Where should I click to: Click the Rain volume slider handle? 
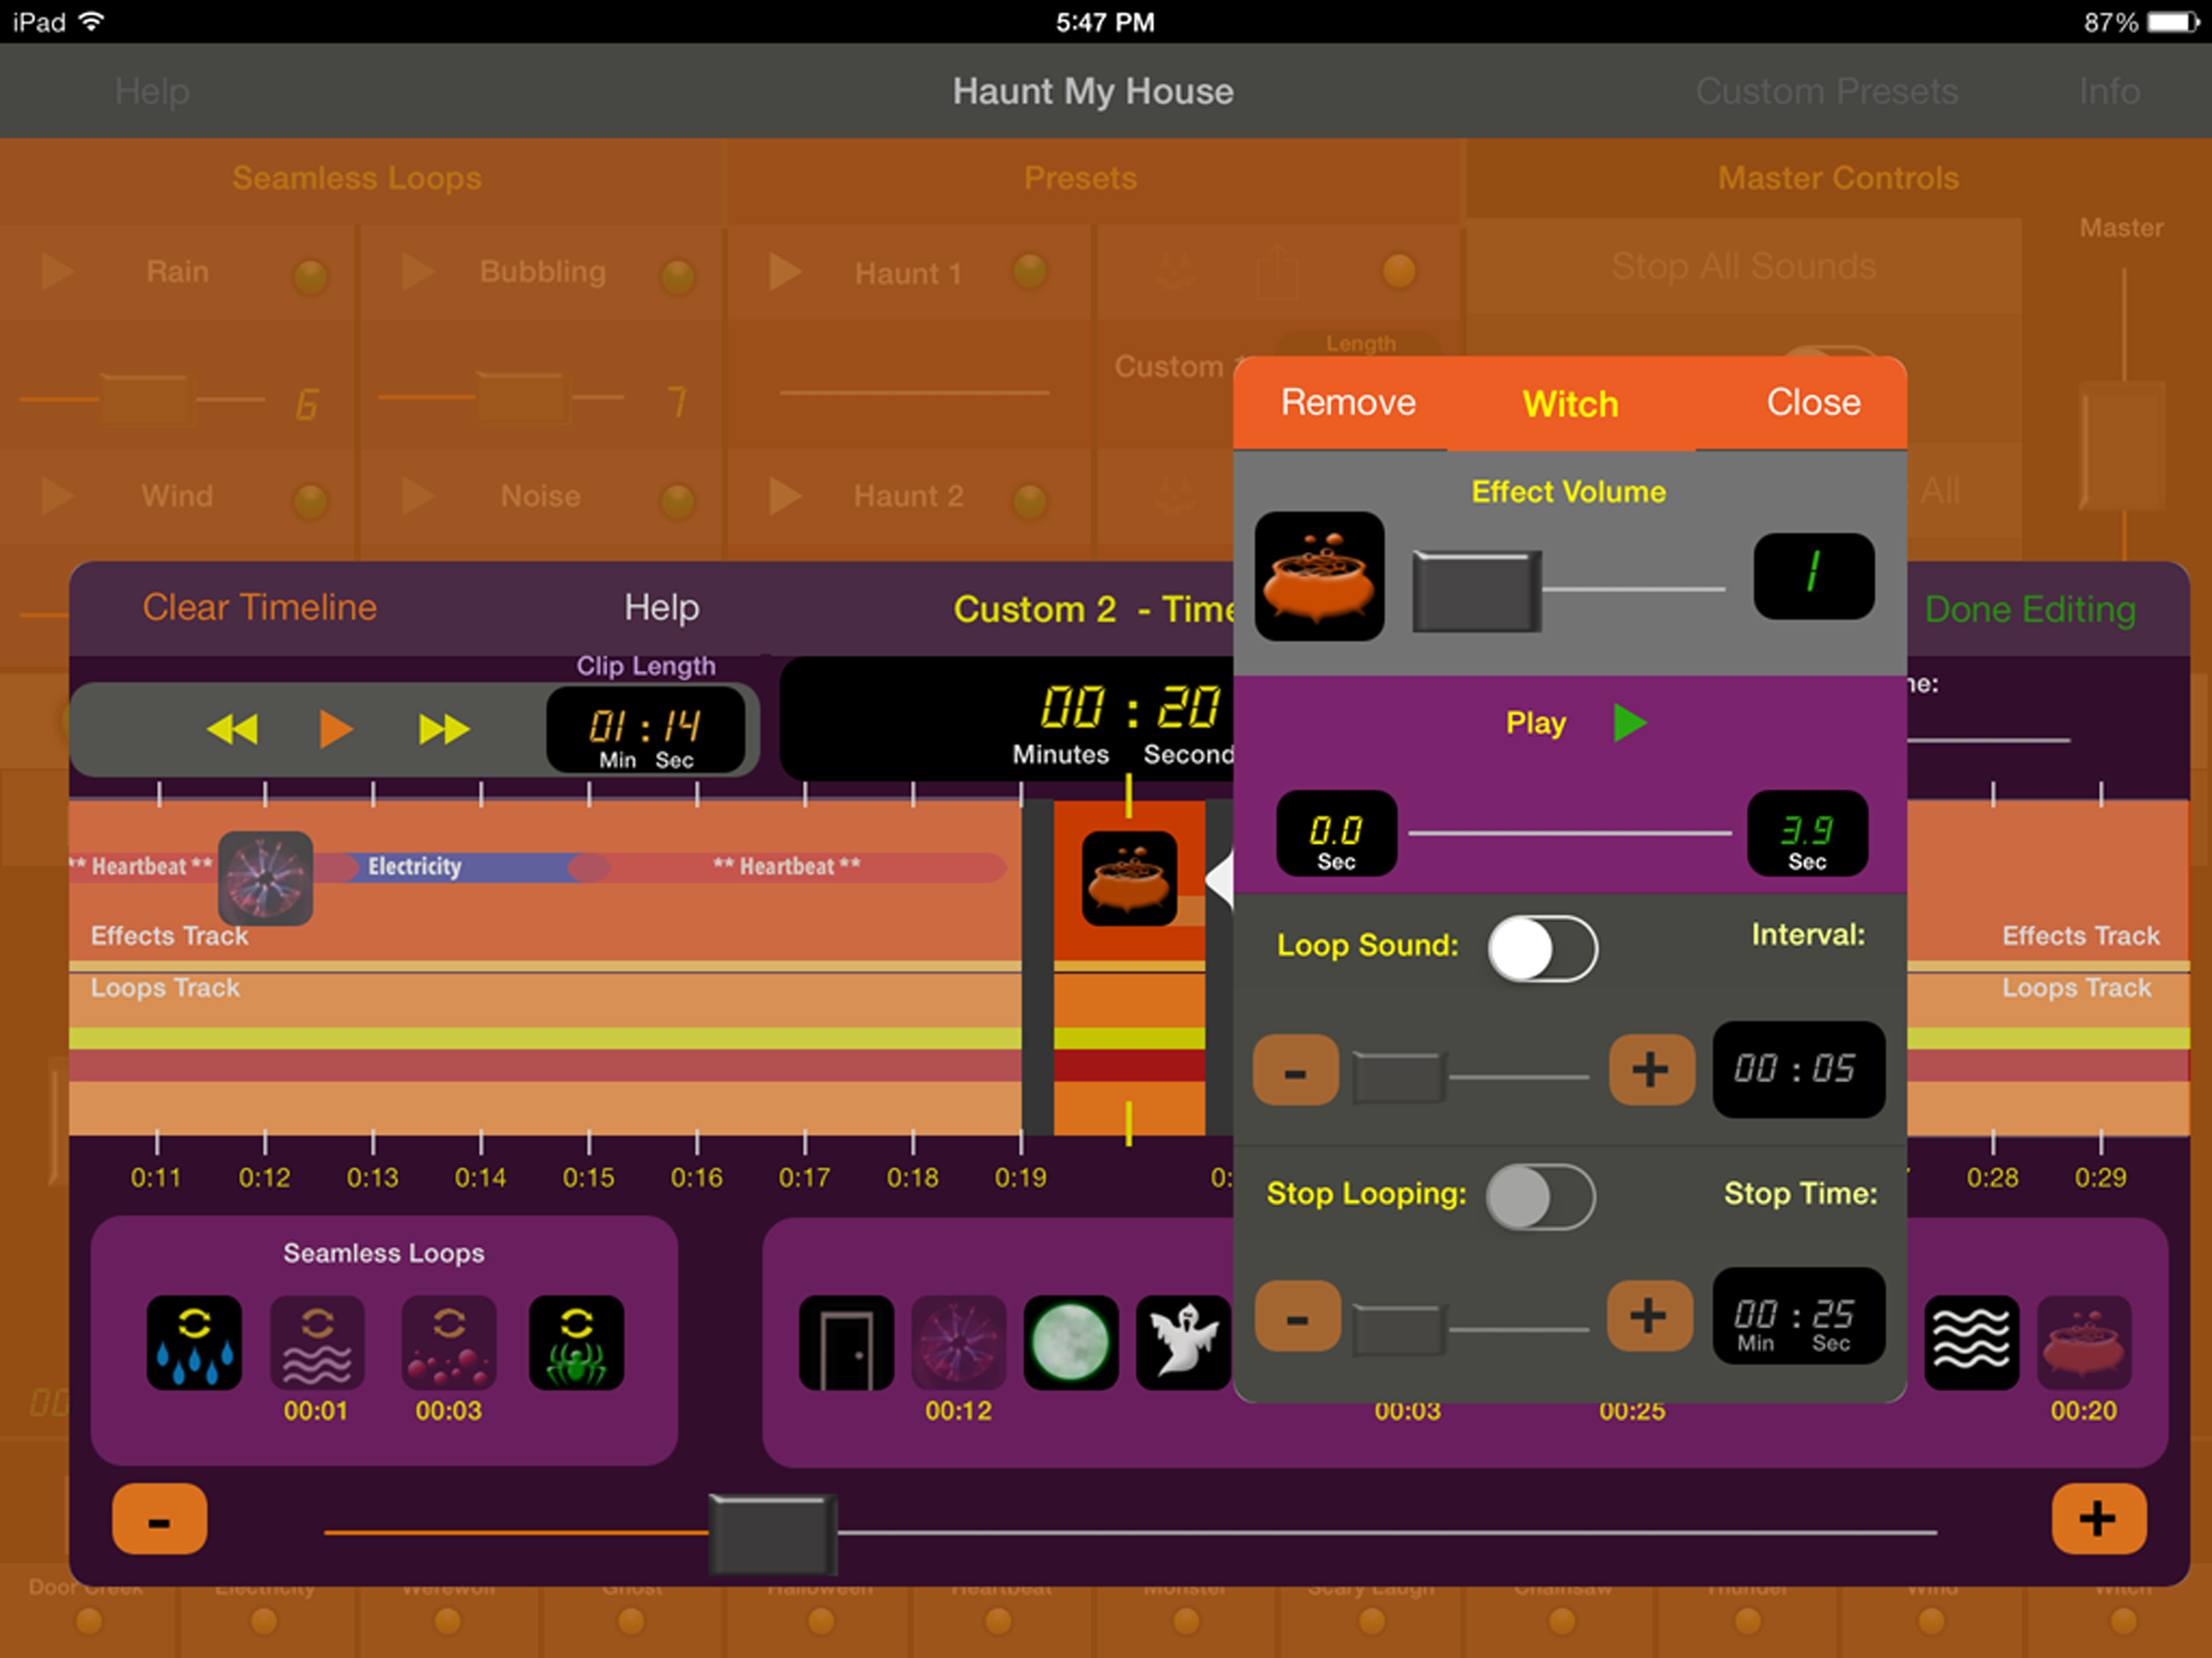pyautogui.click(x=148, y=401)
